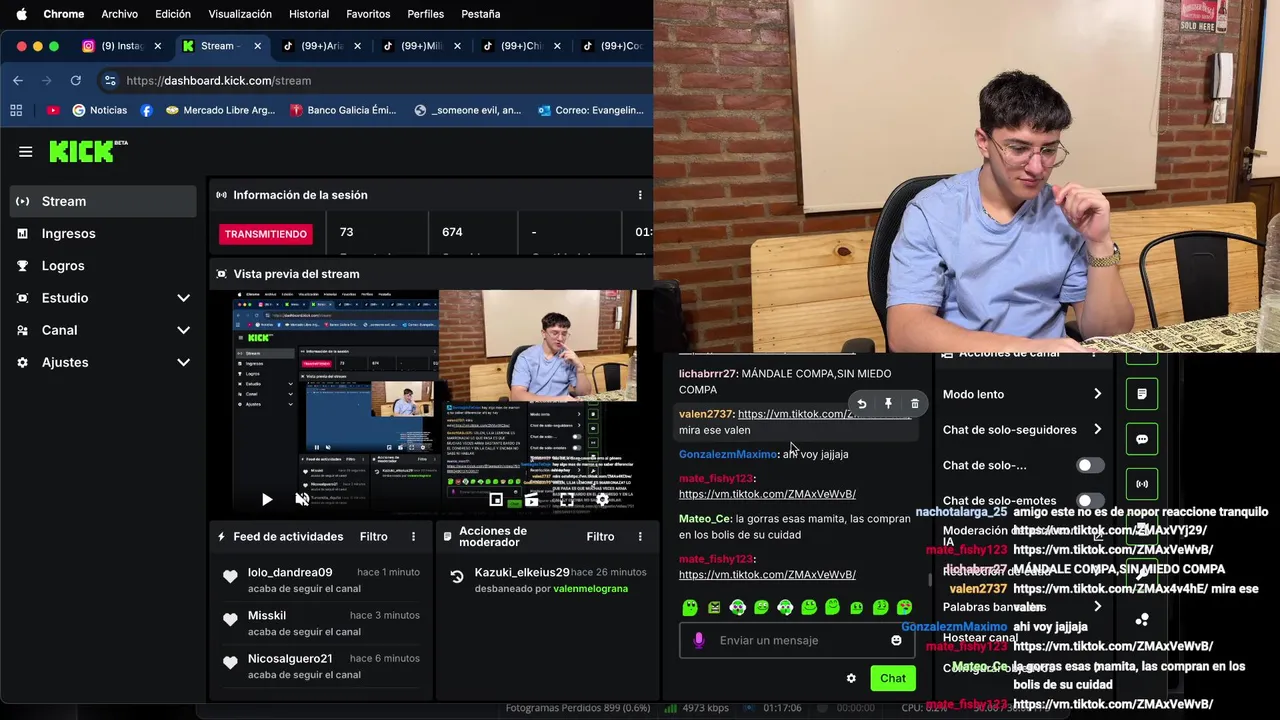Open the Favoritos menu
Image resolution: width=1280 pixels, height=720 pixels.
click(368, 14)
